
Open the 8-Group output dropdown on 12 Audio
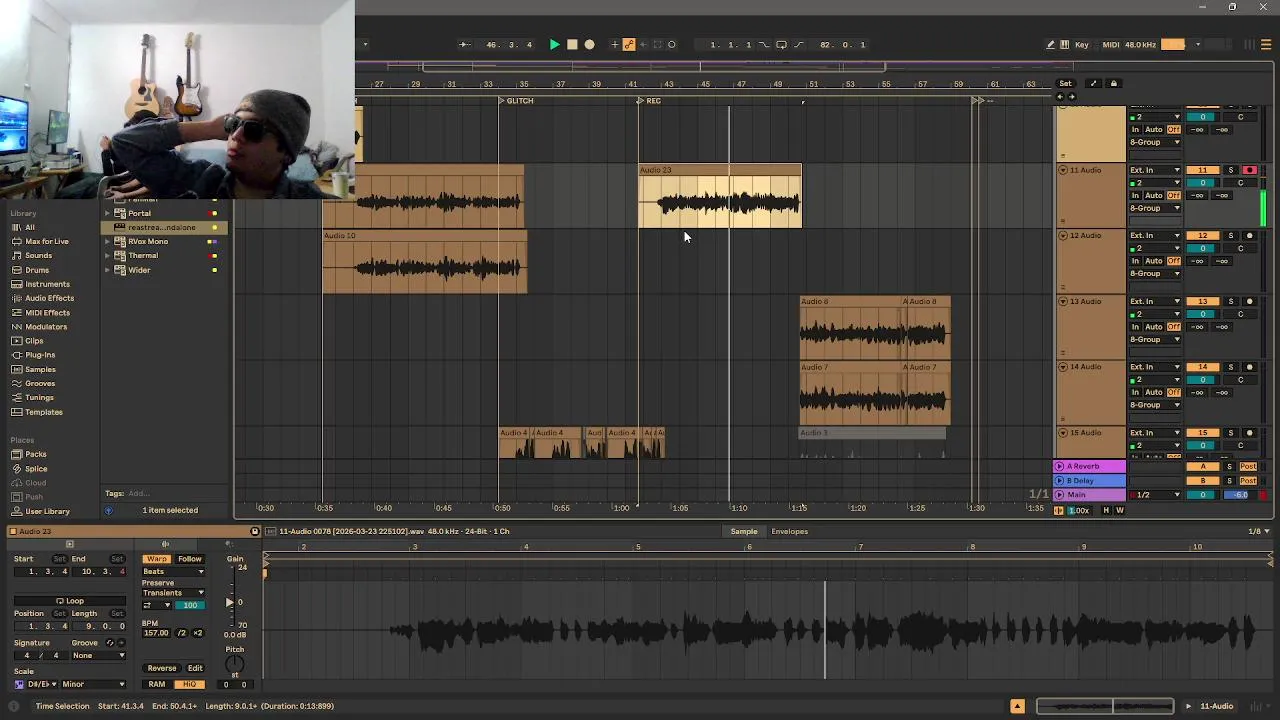coord(1155,274)
